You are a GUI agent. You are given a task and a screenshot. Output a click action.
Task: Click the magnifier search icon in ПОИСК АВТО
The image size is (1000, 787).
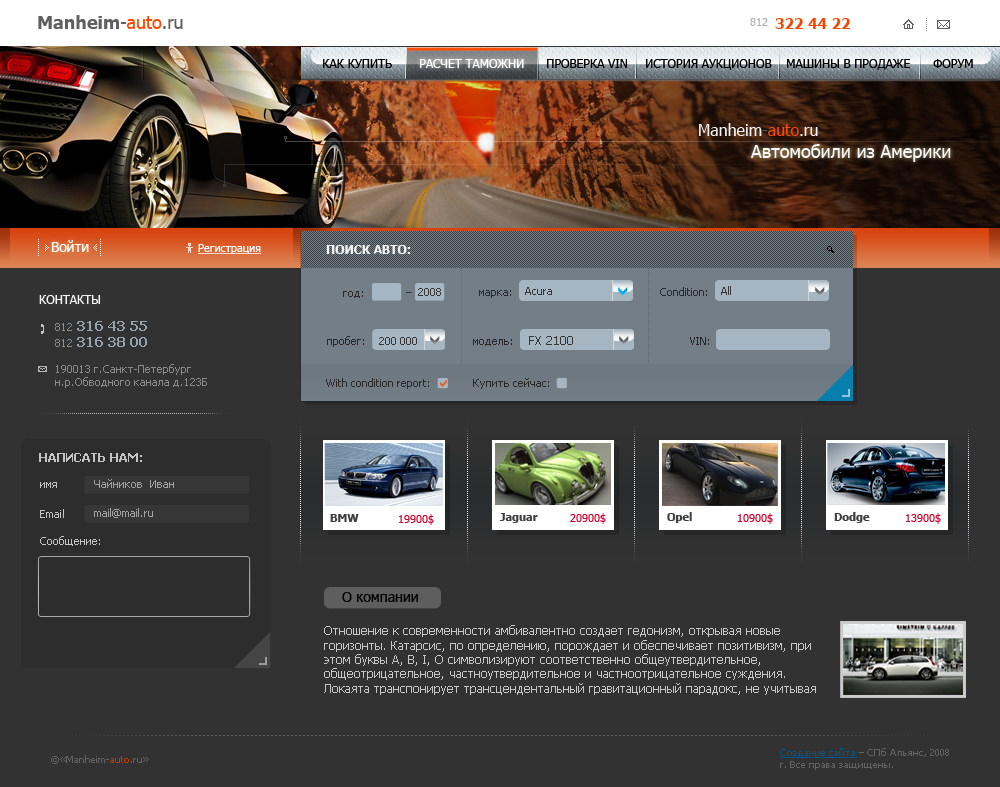tap(830, 249)
